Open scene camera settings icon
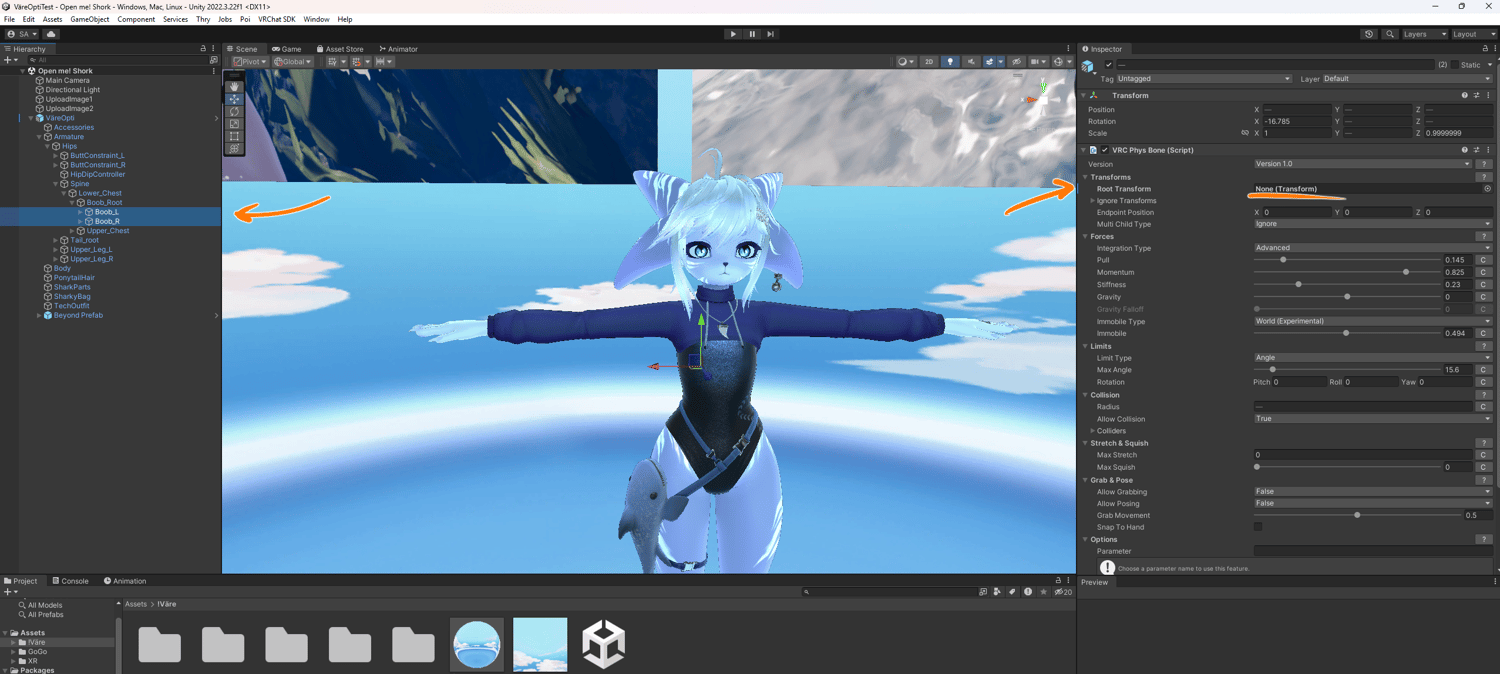This screenshot has width=1500, height=674. click(1037, 62)
